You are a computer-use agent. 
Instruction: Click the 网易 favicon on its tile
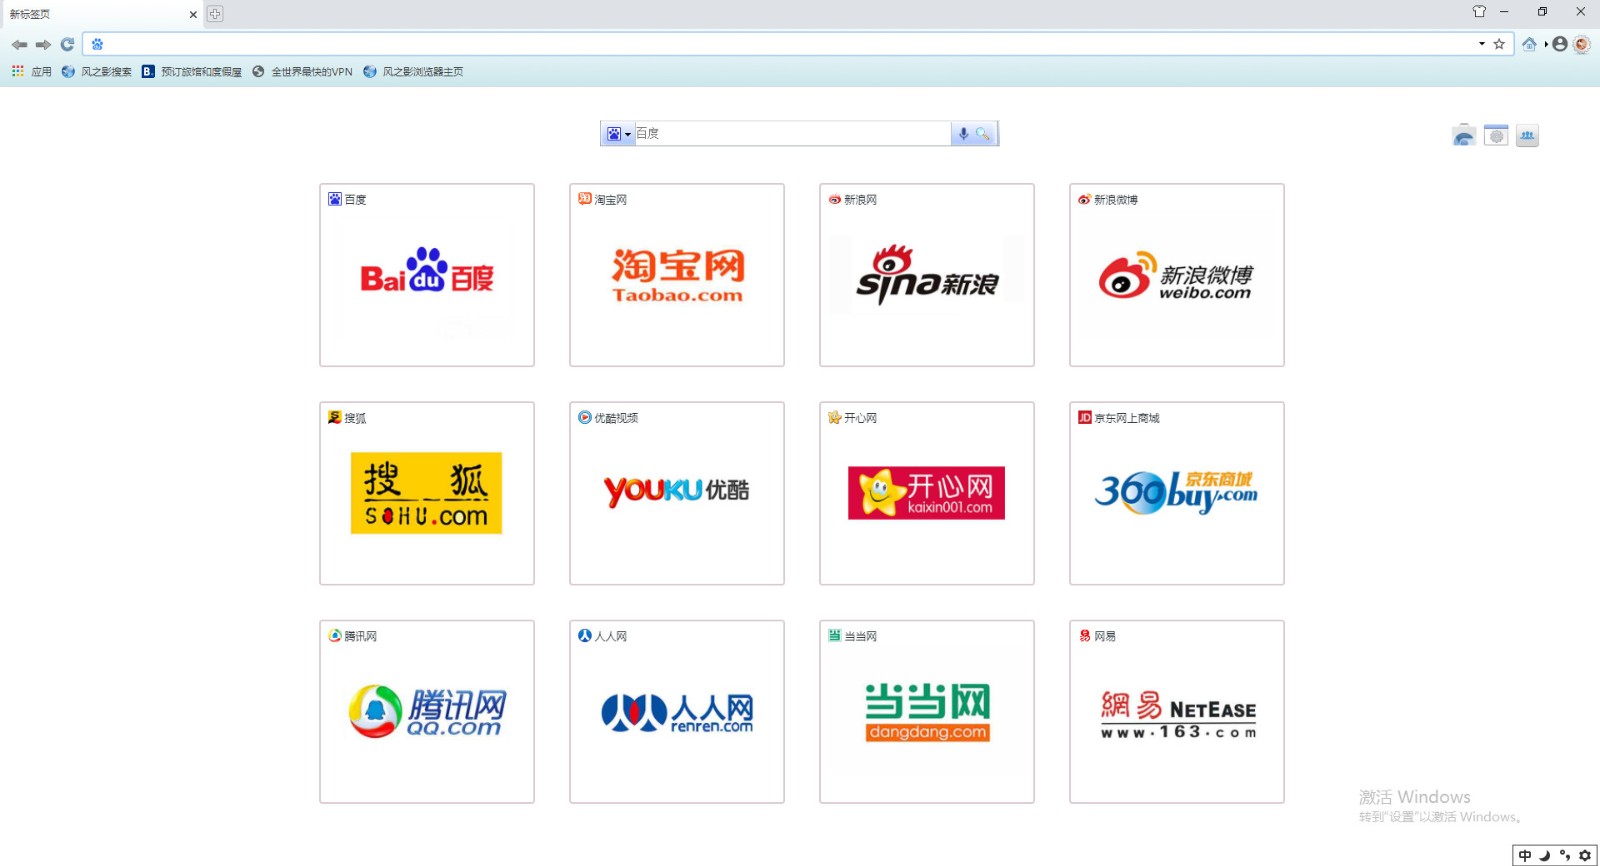(1085, 635)
